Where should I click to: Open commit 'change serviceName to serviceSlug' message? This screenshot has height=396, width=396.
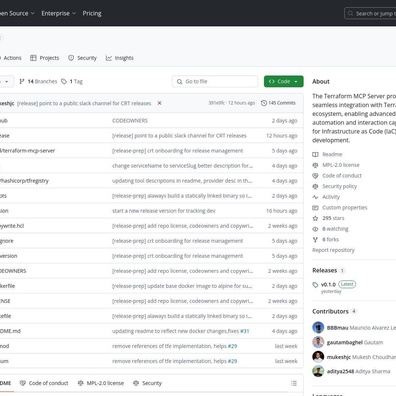[182, 166]
